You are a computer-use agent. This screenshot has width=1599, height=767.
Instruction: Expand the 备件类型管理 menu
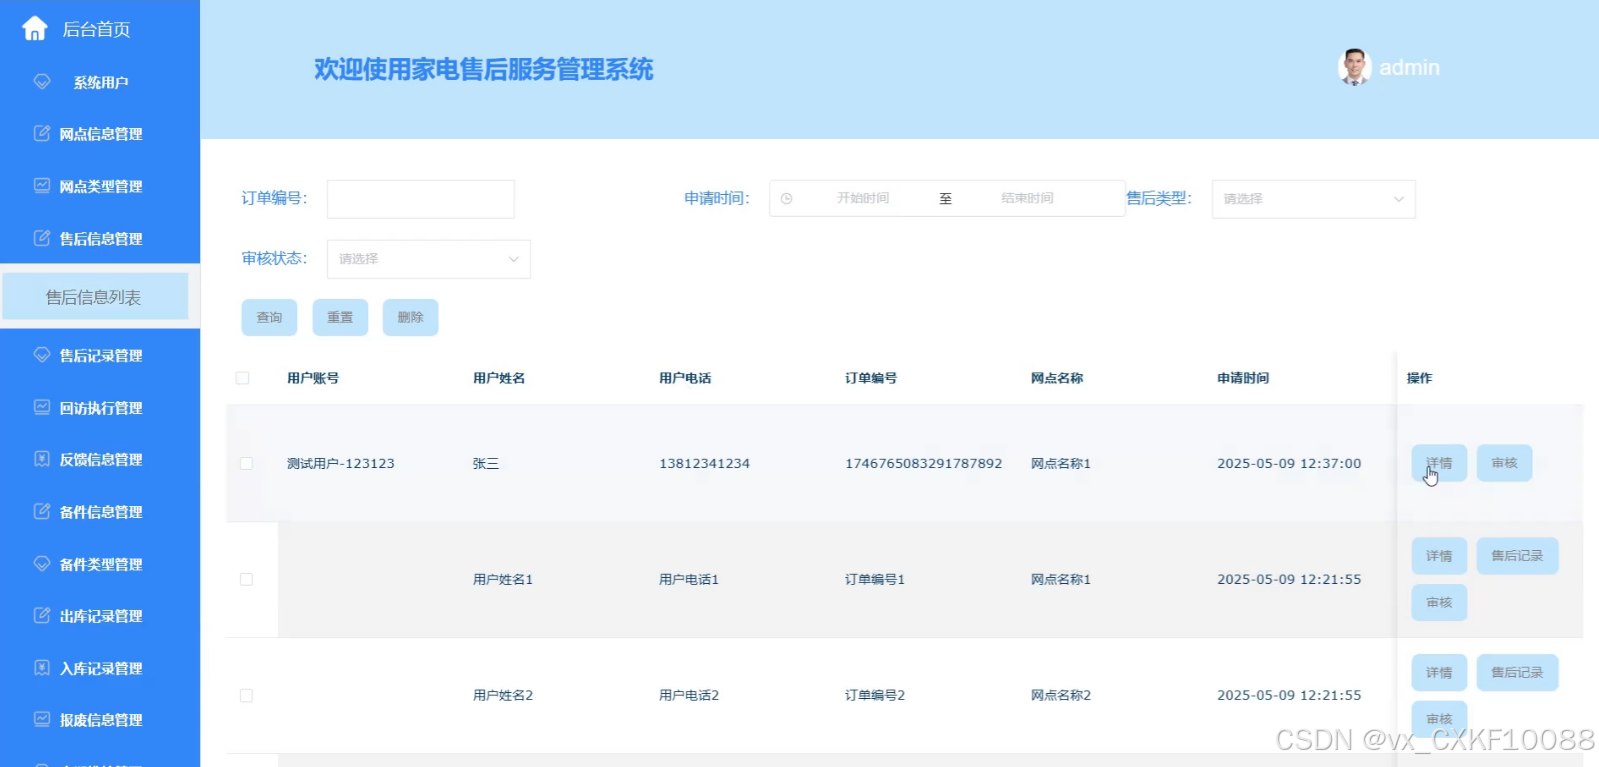pos(100,564)
